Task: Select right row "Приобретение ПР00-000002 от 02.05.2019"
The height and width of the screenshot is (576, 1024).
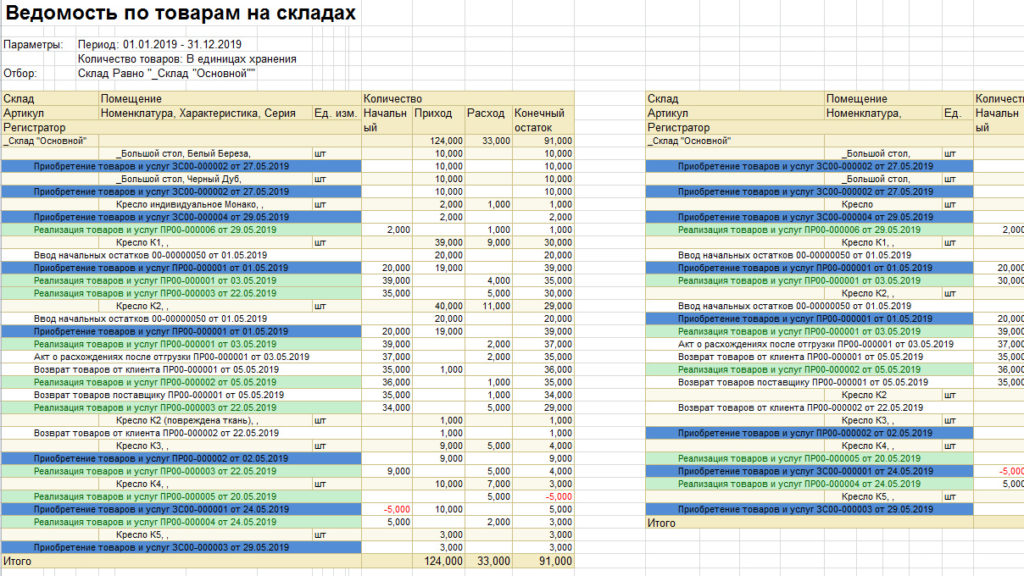Action: pyautogui.click(x=810, y=433)
